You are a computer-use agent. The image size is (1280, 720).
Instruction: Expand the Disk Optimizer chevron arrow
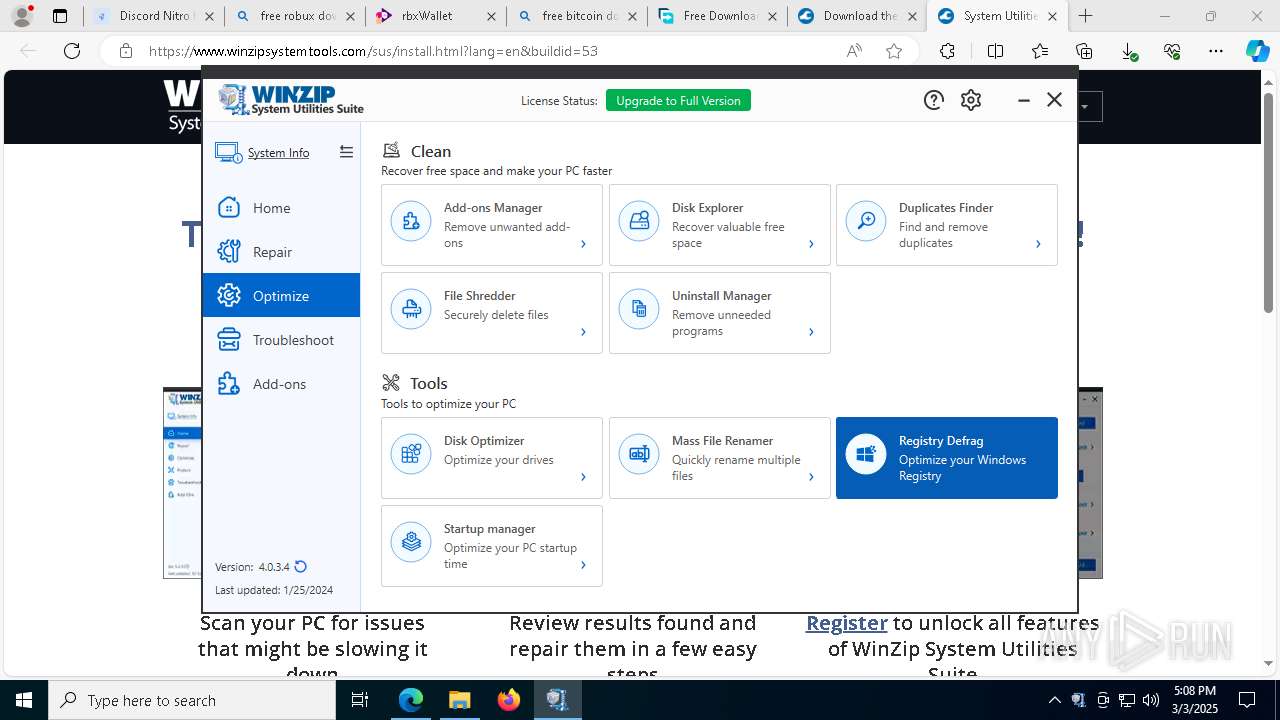(x=584, y=477)
